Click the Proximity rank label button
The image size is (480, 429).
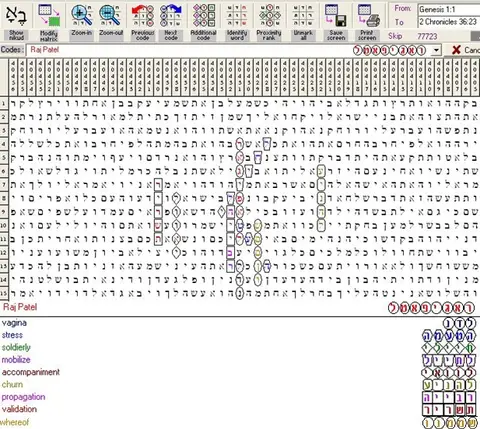tap(269, 35)
